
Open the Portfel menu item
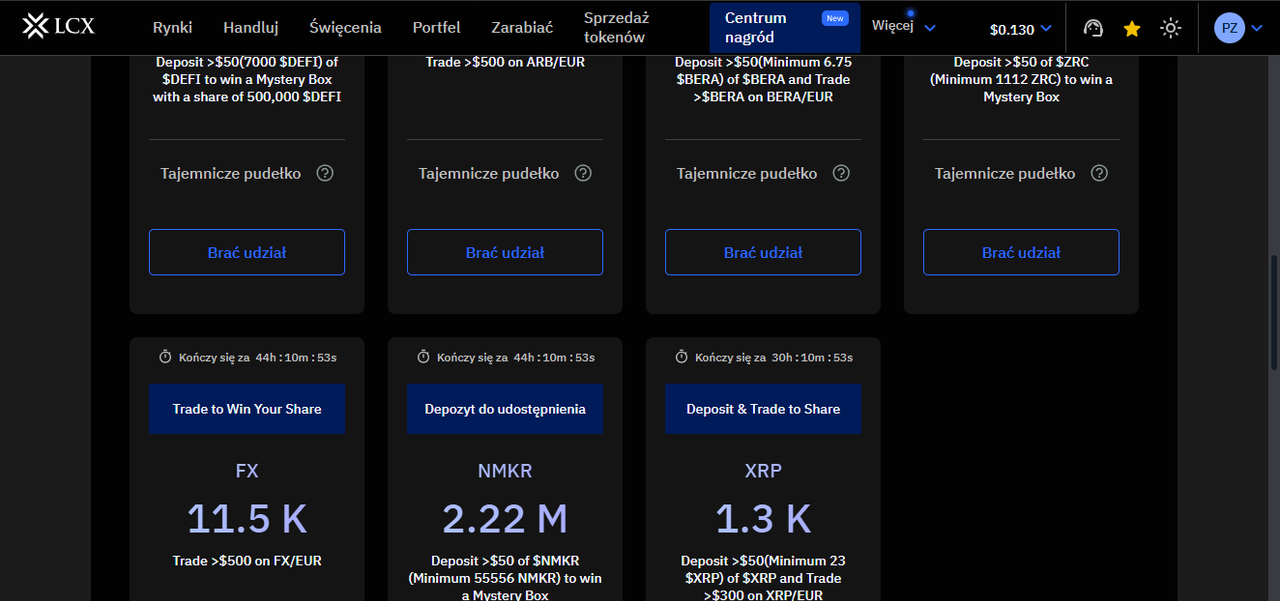[x=436, y=28]
